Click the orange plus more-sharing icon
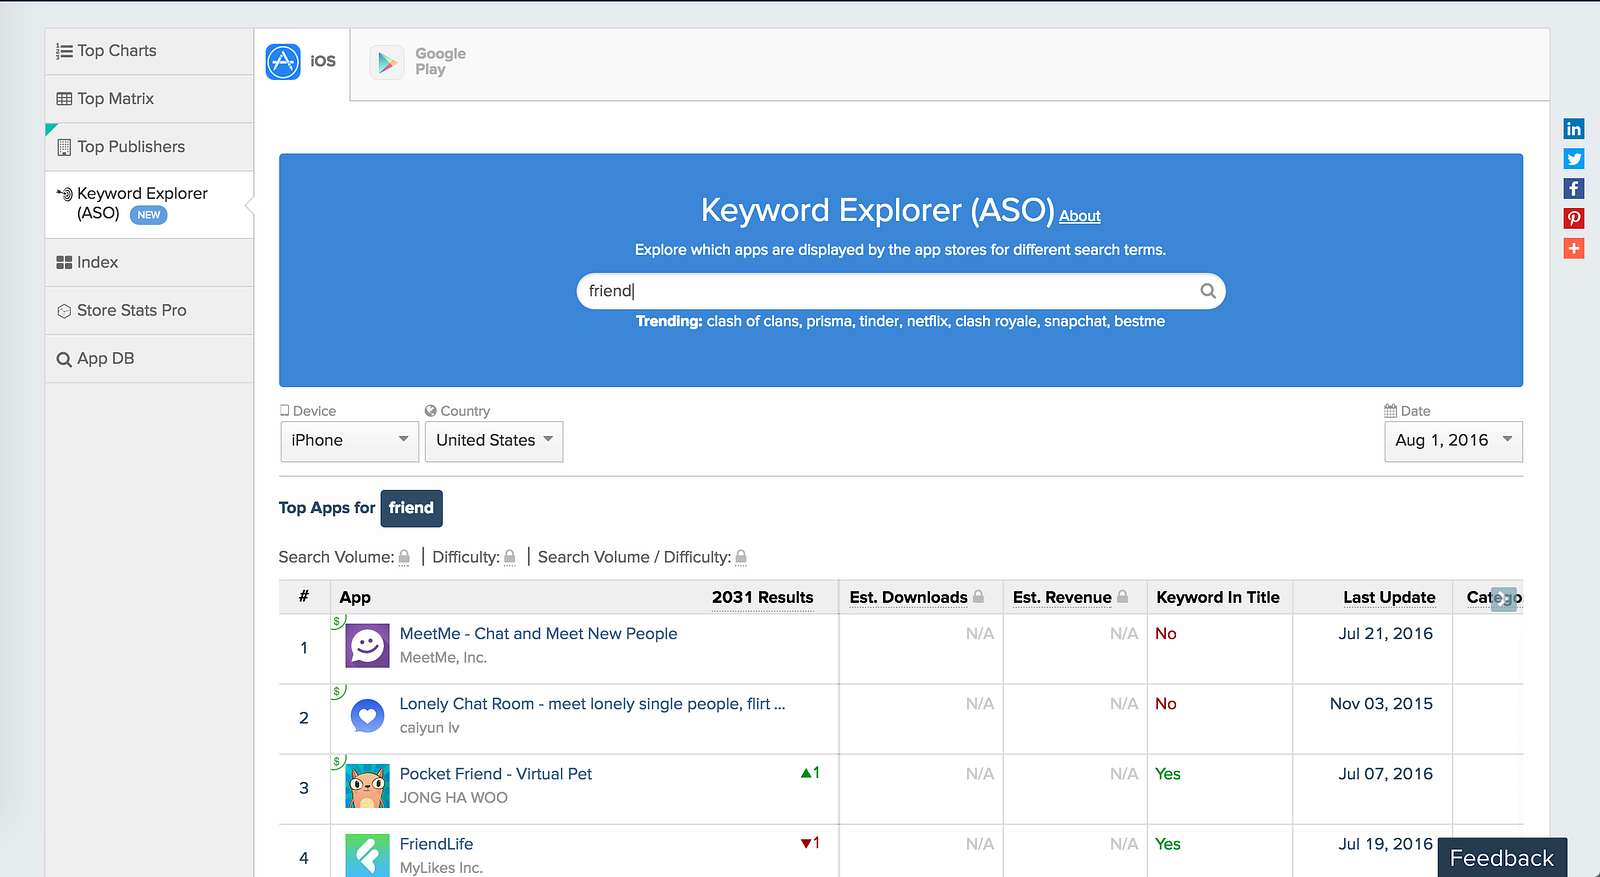This screenshot has width=1600, height=877. [1574, 249]
